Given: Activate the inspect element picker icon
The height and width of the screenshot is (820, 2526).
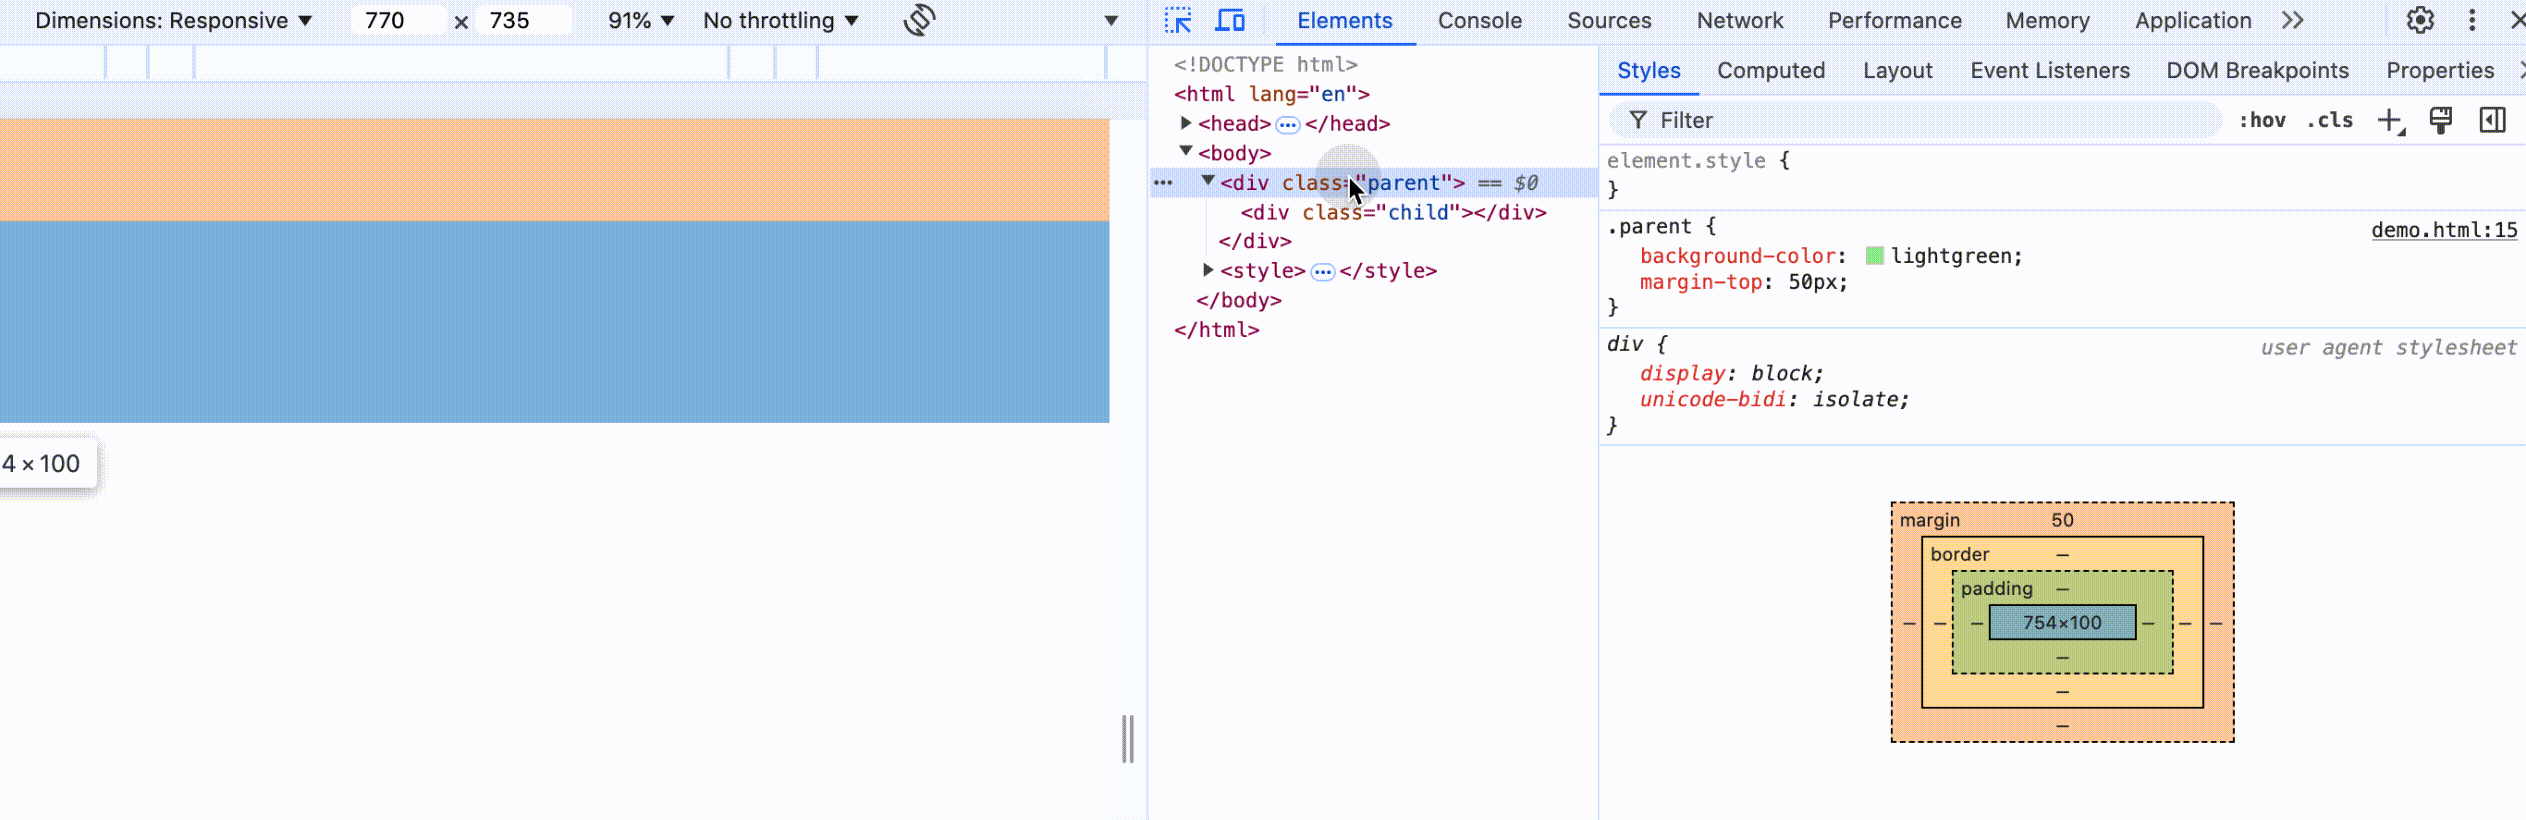Looking at the screenshot, I should point(1178,20).
